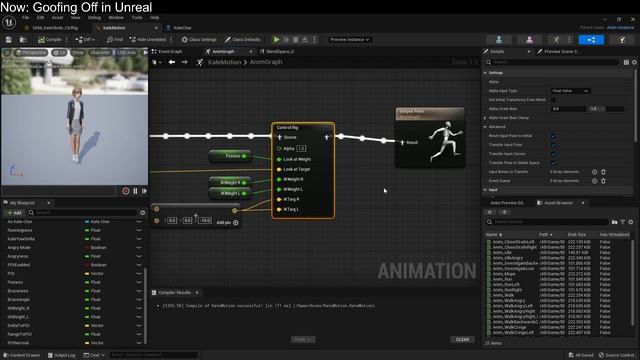
Task: Toggle Hide Unrelated nodes
Action: pos(148,40)
